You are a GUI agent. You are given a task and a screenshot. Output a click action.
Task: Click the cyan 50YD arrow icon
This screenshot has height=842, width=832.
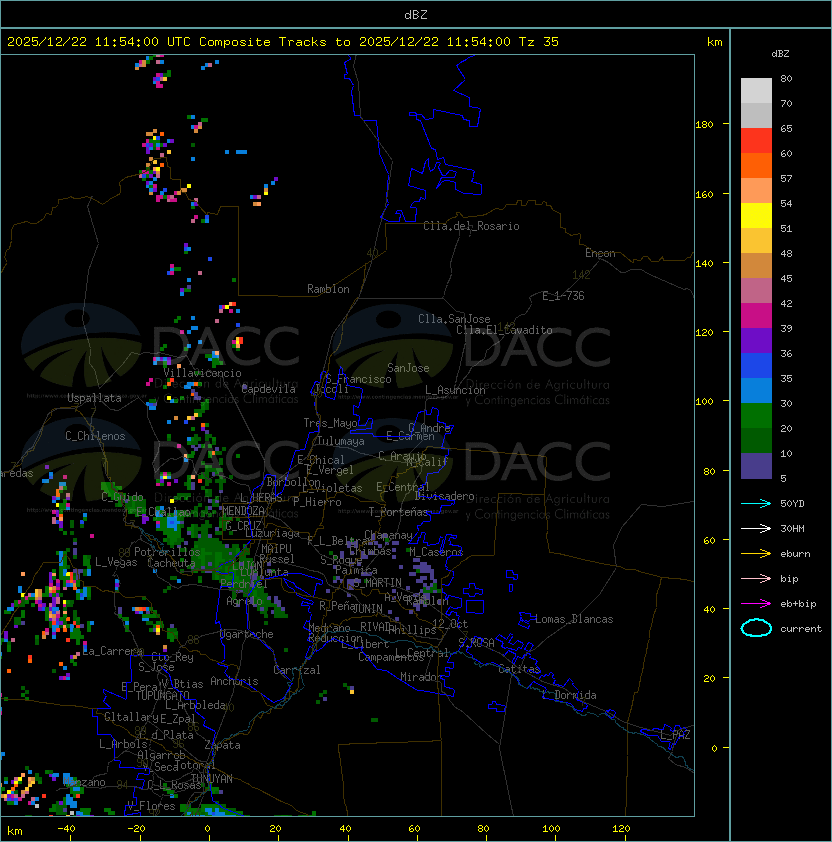click(756, 504)
